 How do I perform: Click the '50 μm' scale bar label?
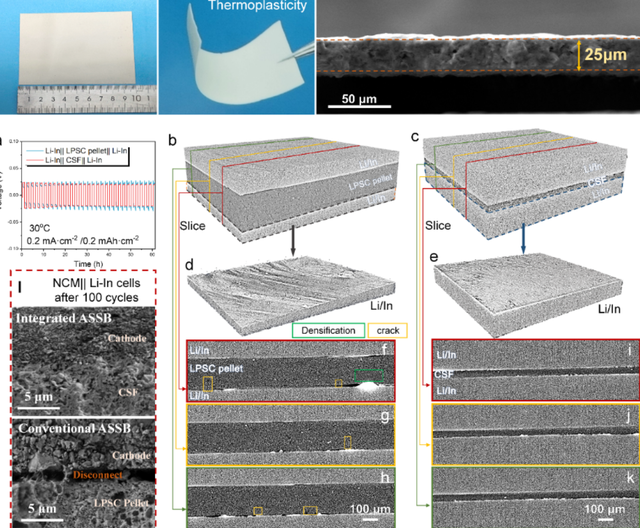[x=359, y=99]
